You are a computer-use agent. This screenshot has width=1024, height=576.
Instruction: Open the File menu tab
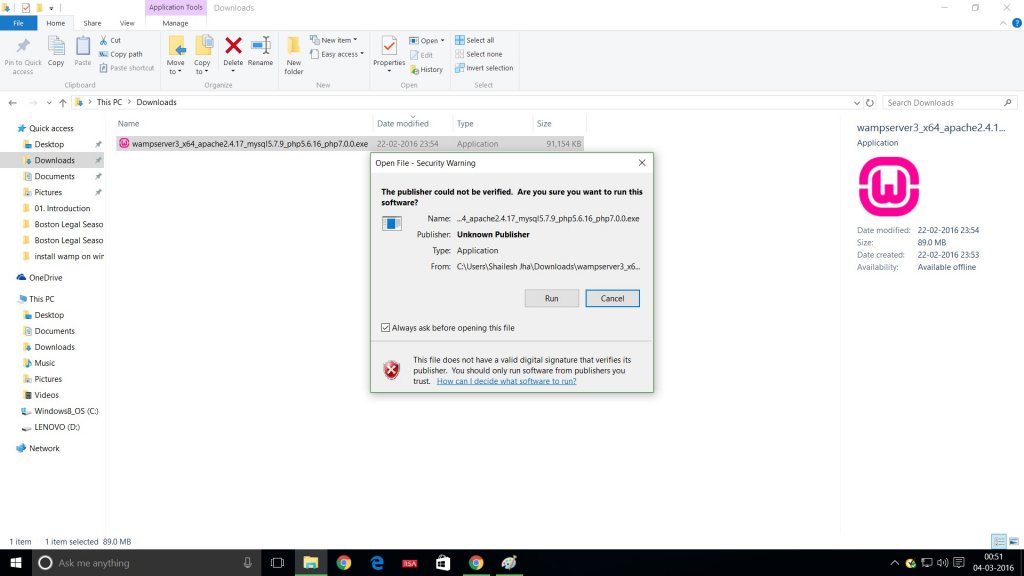[x=18, y=23]
